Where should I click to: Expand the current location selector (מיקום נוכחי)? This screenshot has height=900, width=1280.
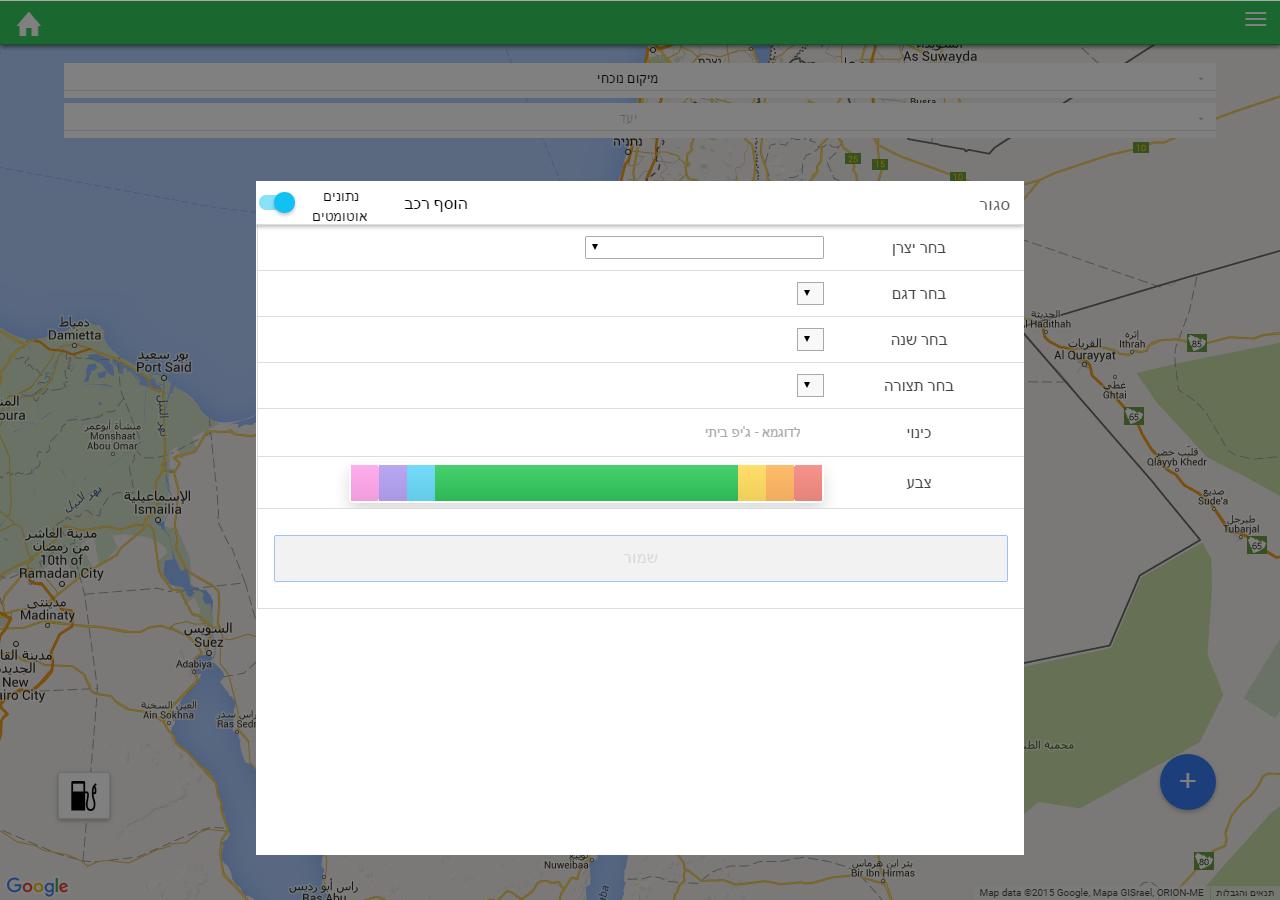tap(640, 78)
